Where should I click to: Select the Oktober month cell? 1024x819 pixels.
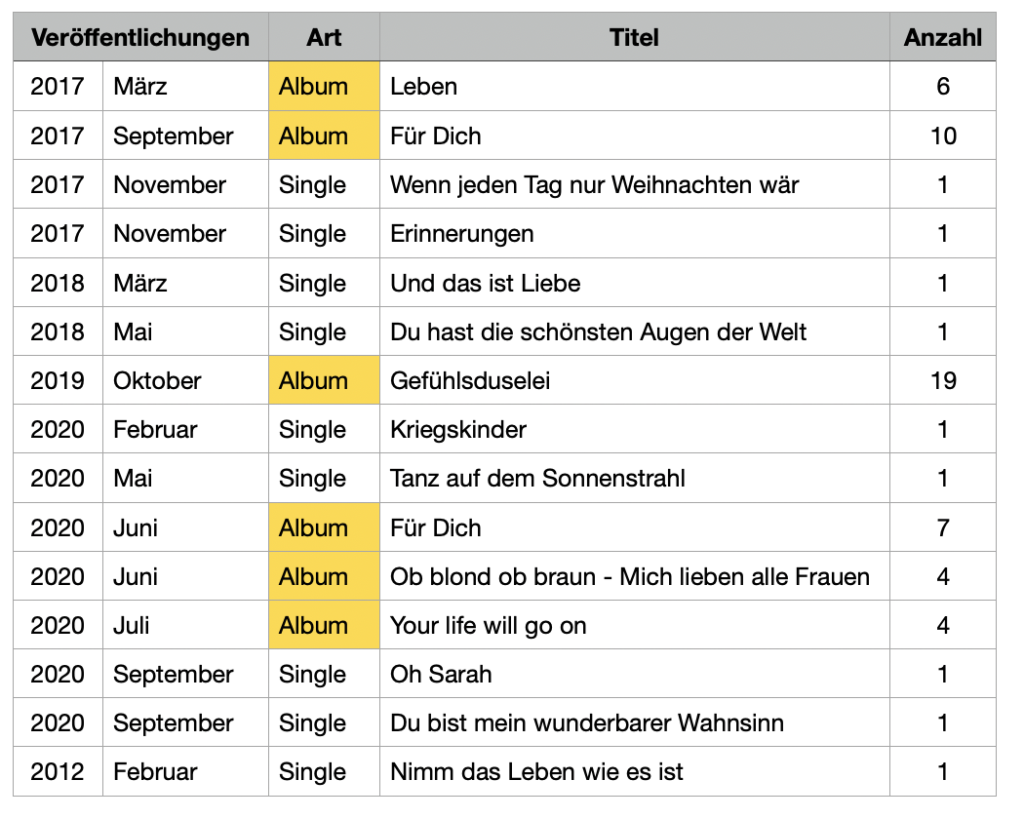(185, 380)
